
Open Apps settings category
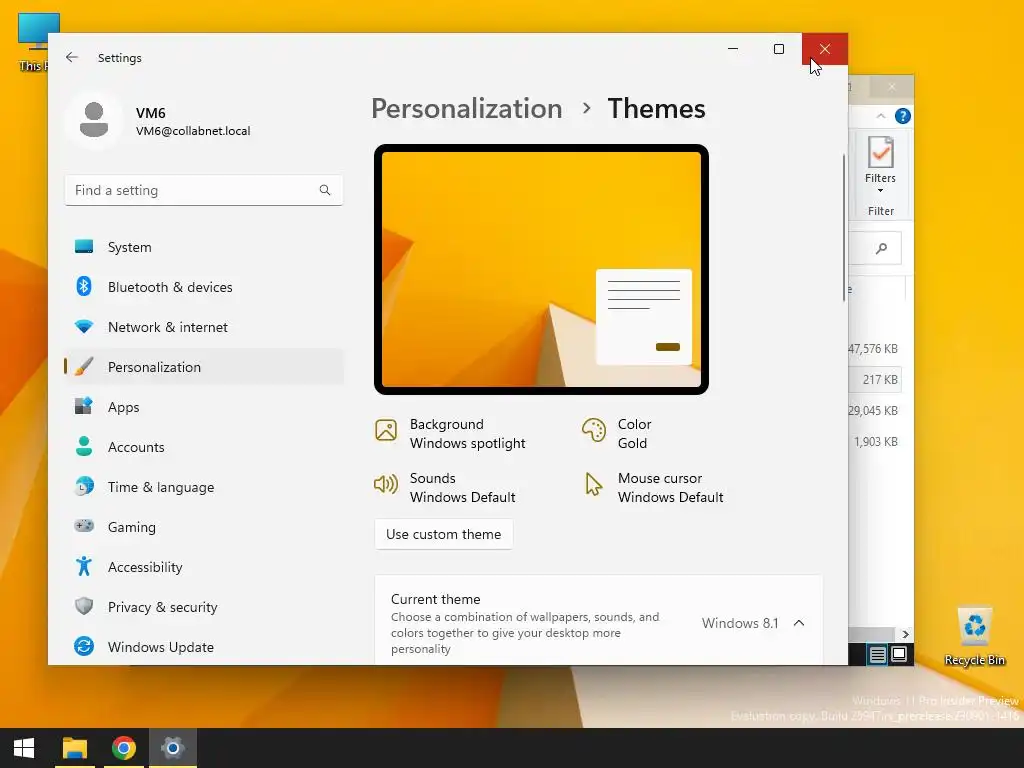[x=204, y=407]
